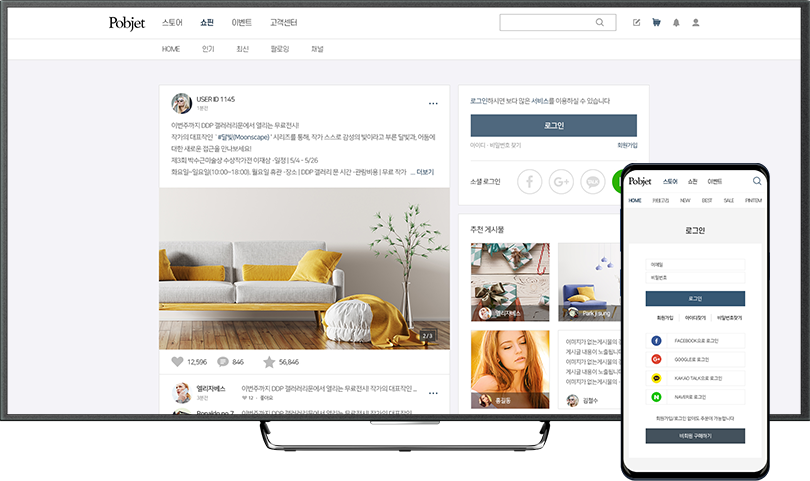The image size is (810, 481).
Task: Click the FACEBOOK login row on the phone
Action: [x=695, y=340]
